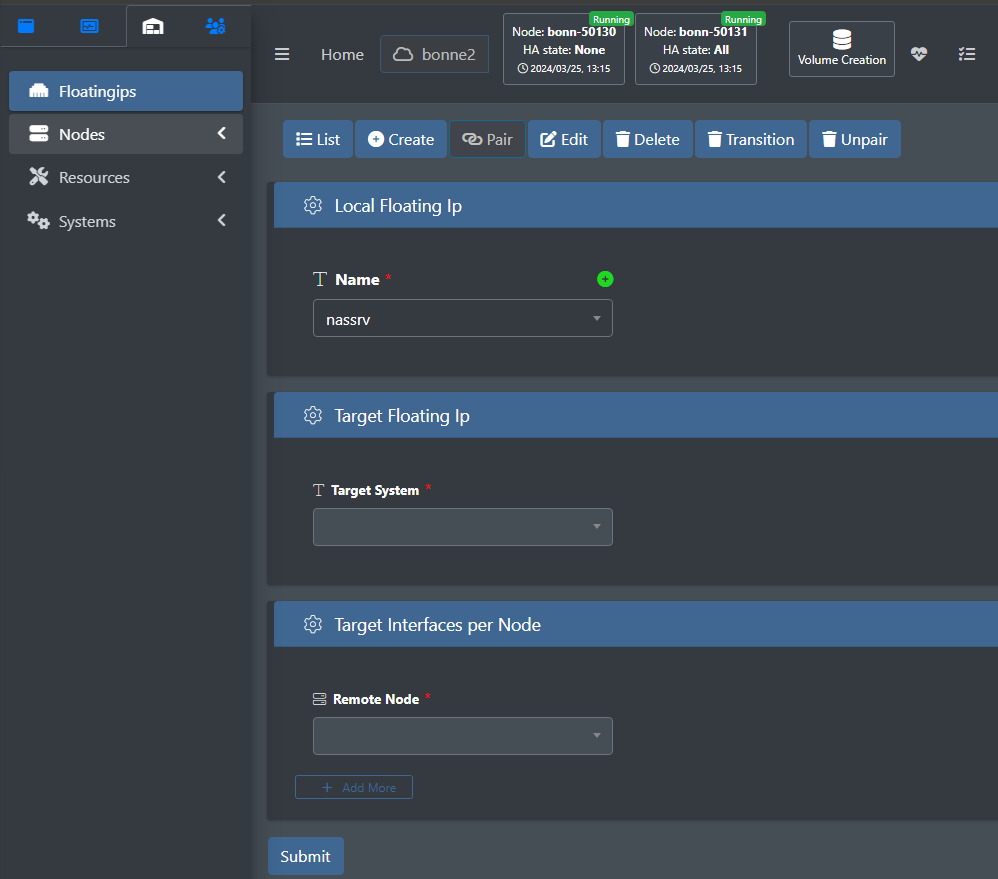The height and width of the screenshot is (879, 998).
Task: Select Floatingips in the sidebar
Action: pos(126,91)
